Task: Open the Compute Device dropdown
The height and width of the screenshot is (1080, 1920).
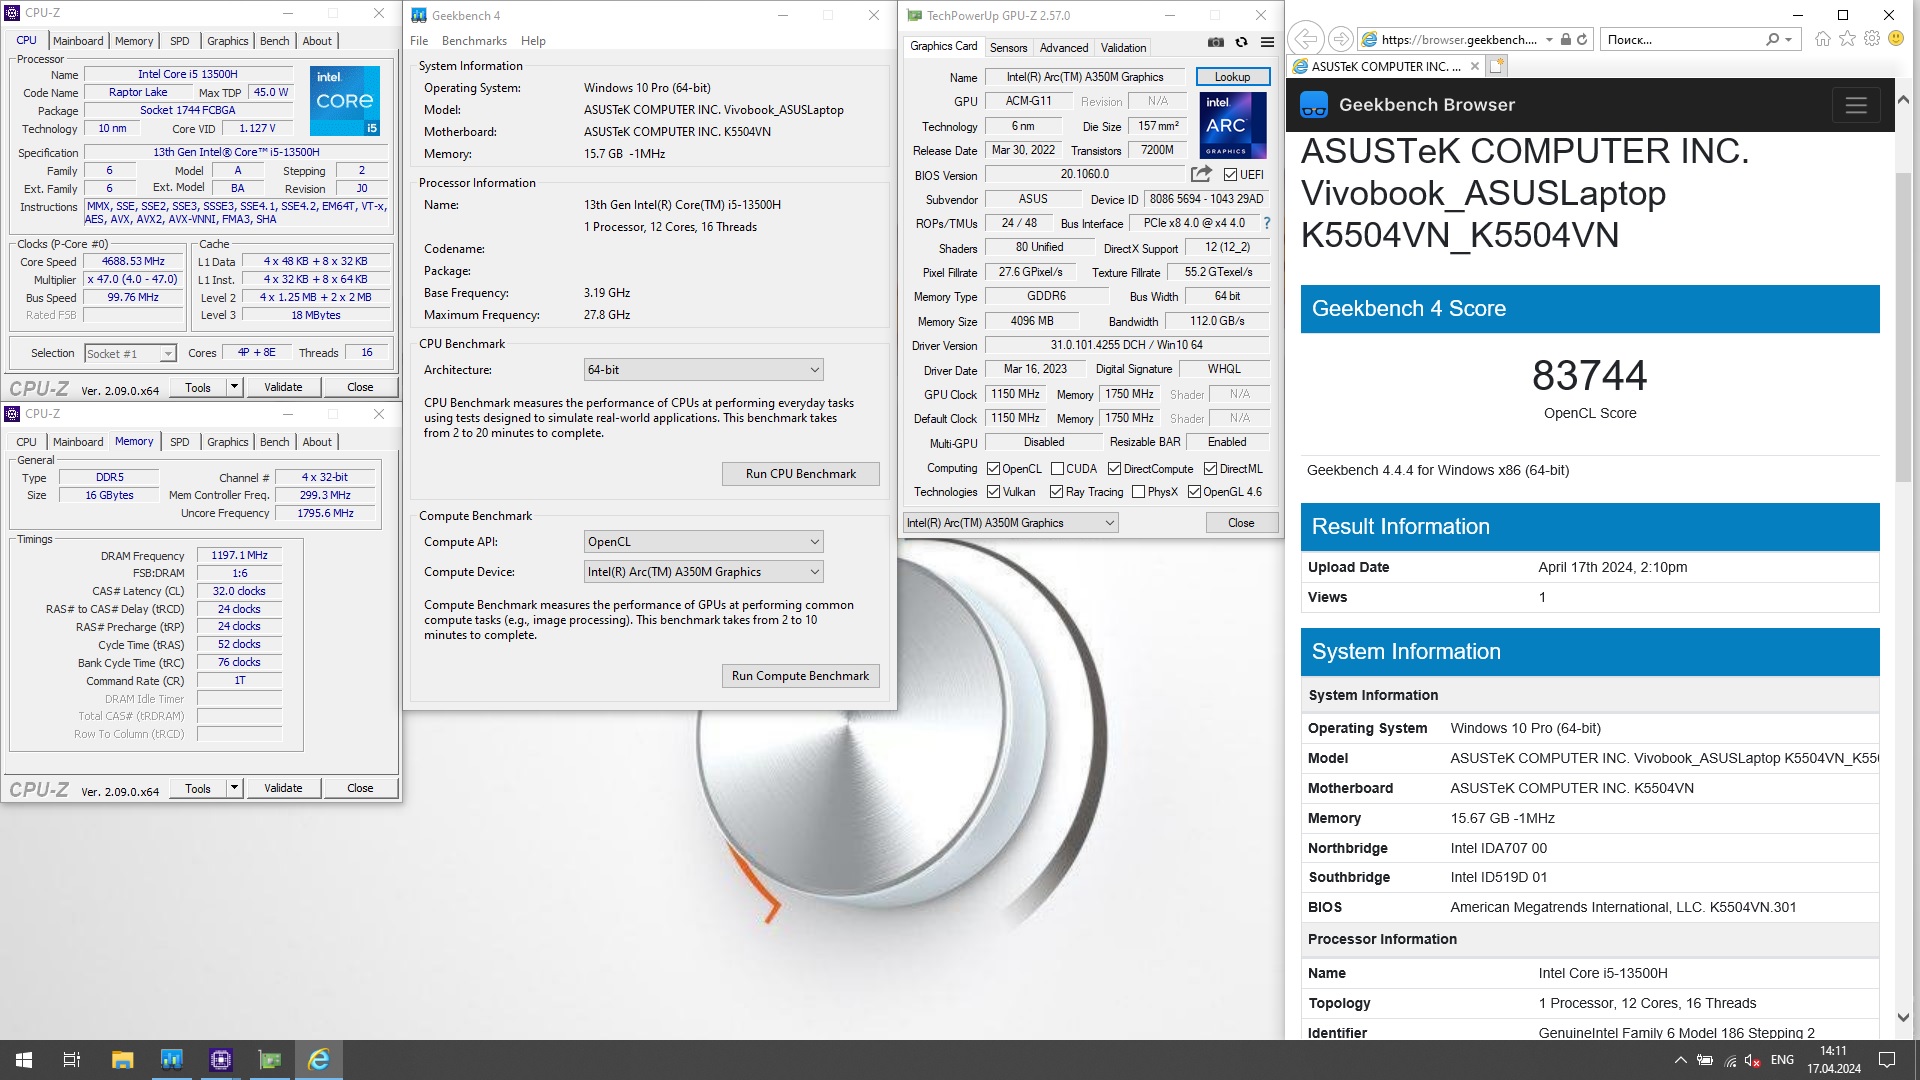Action: pos(703,572)
